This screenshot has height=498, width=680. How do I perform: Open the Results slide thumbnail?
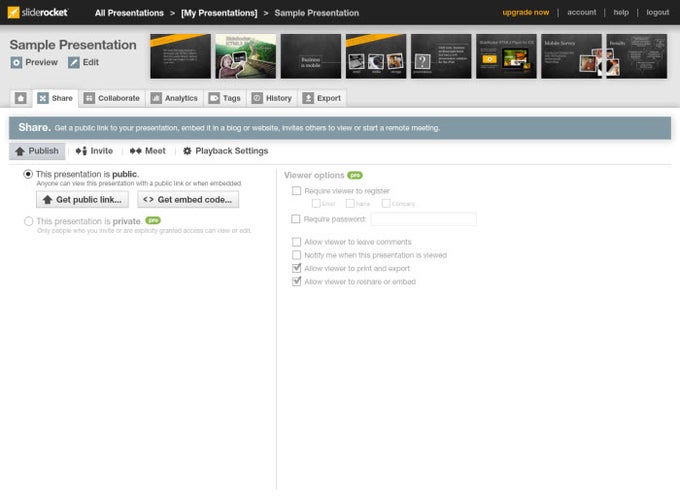point(637,56)
